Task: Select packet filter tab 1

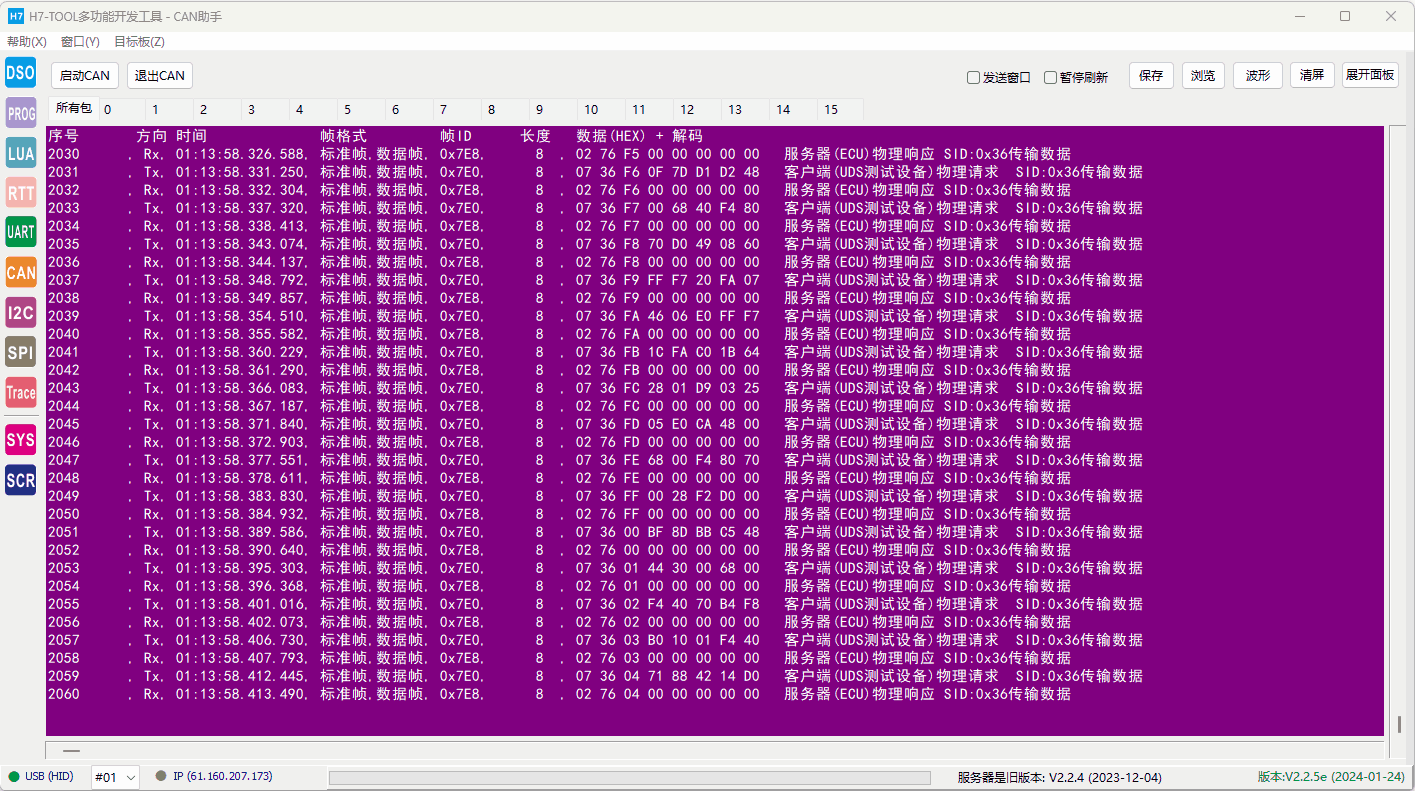Action: [169, 109]
